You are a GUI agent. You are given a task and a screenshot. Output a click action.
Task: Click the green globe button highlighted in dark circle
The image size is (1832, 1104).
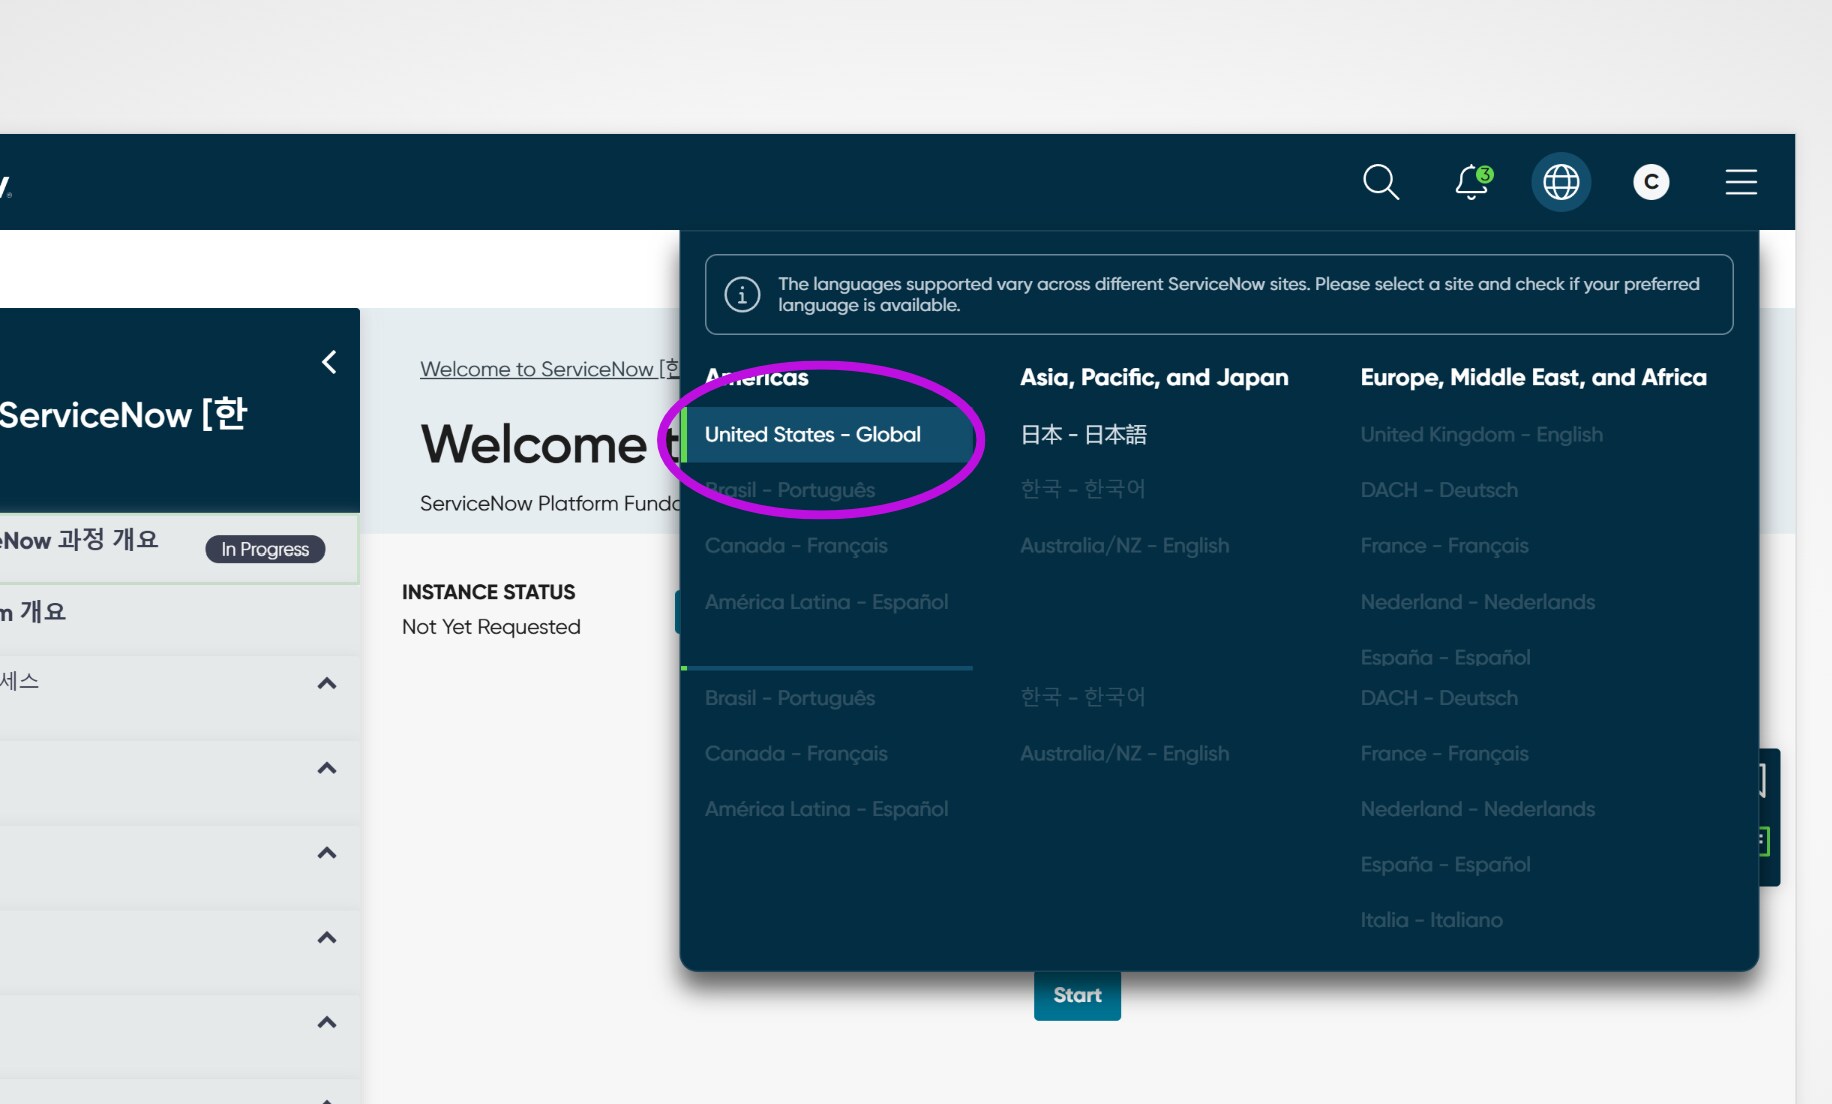pyautogui.click(x=1561, y=182)
